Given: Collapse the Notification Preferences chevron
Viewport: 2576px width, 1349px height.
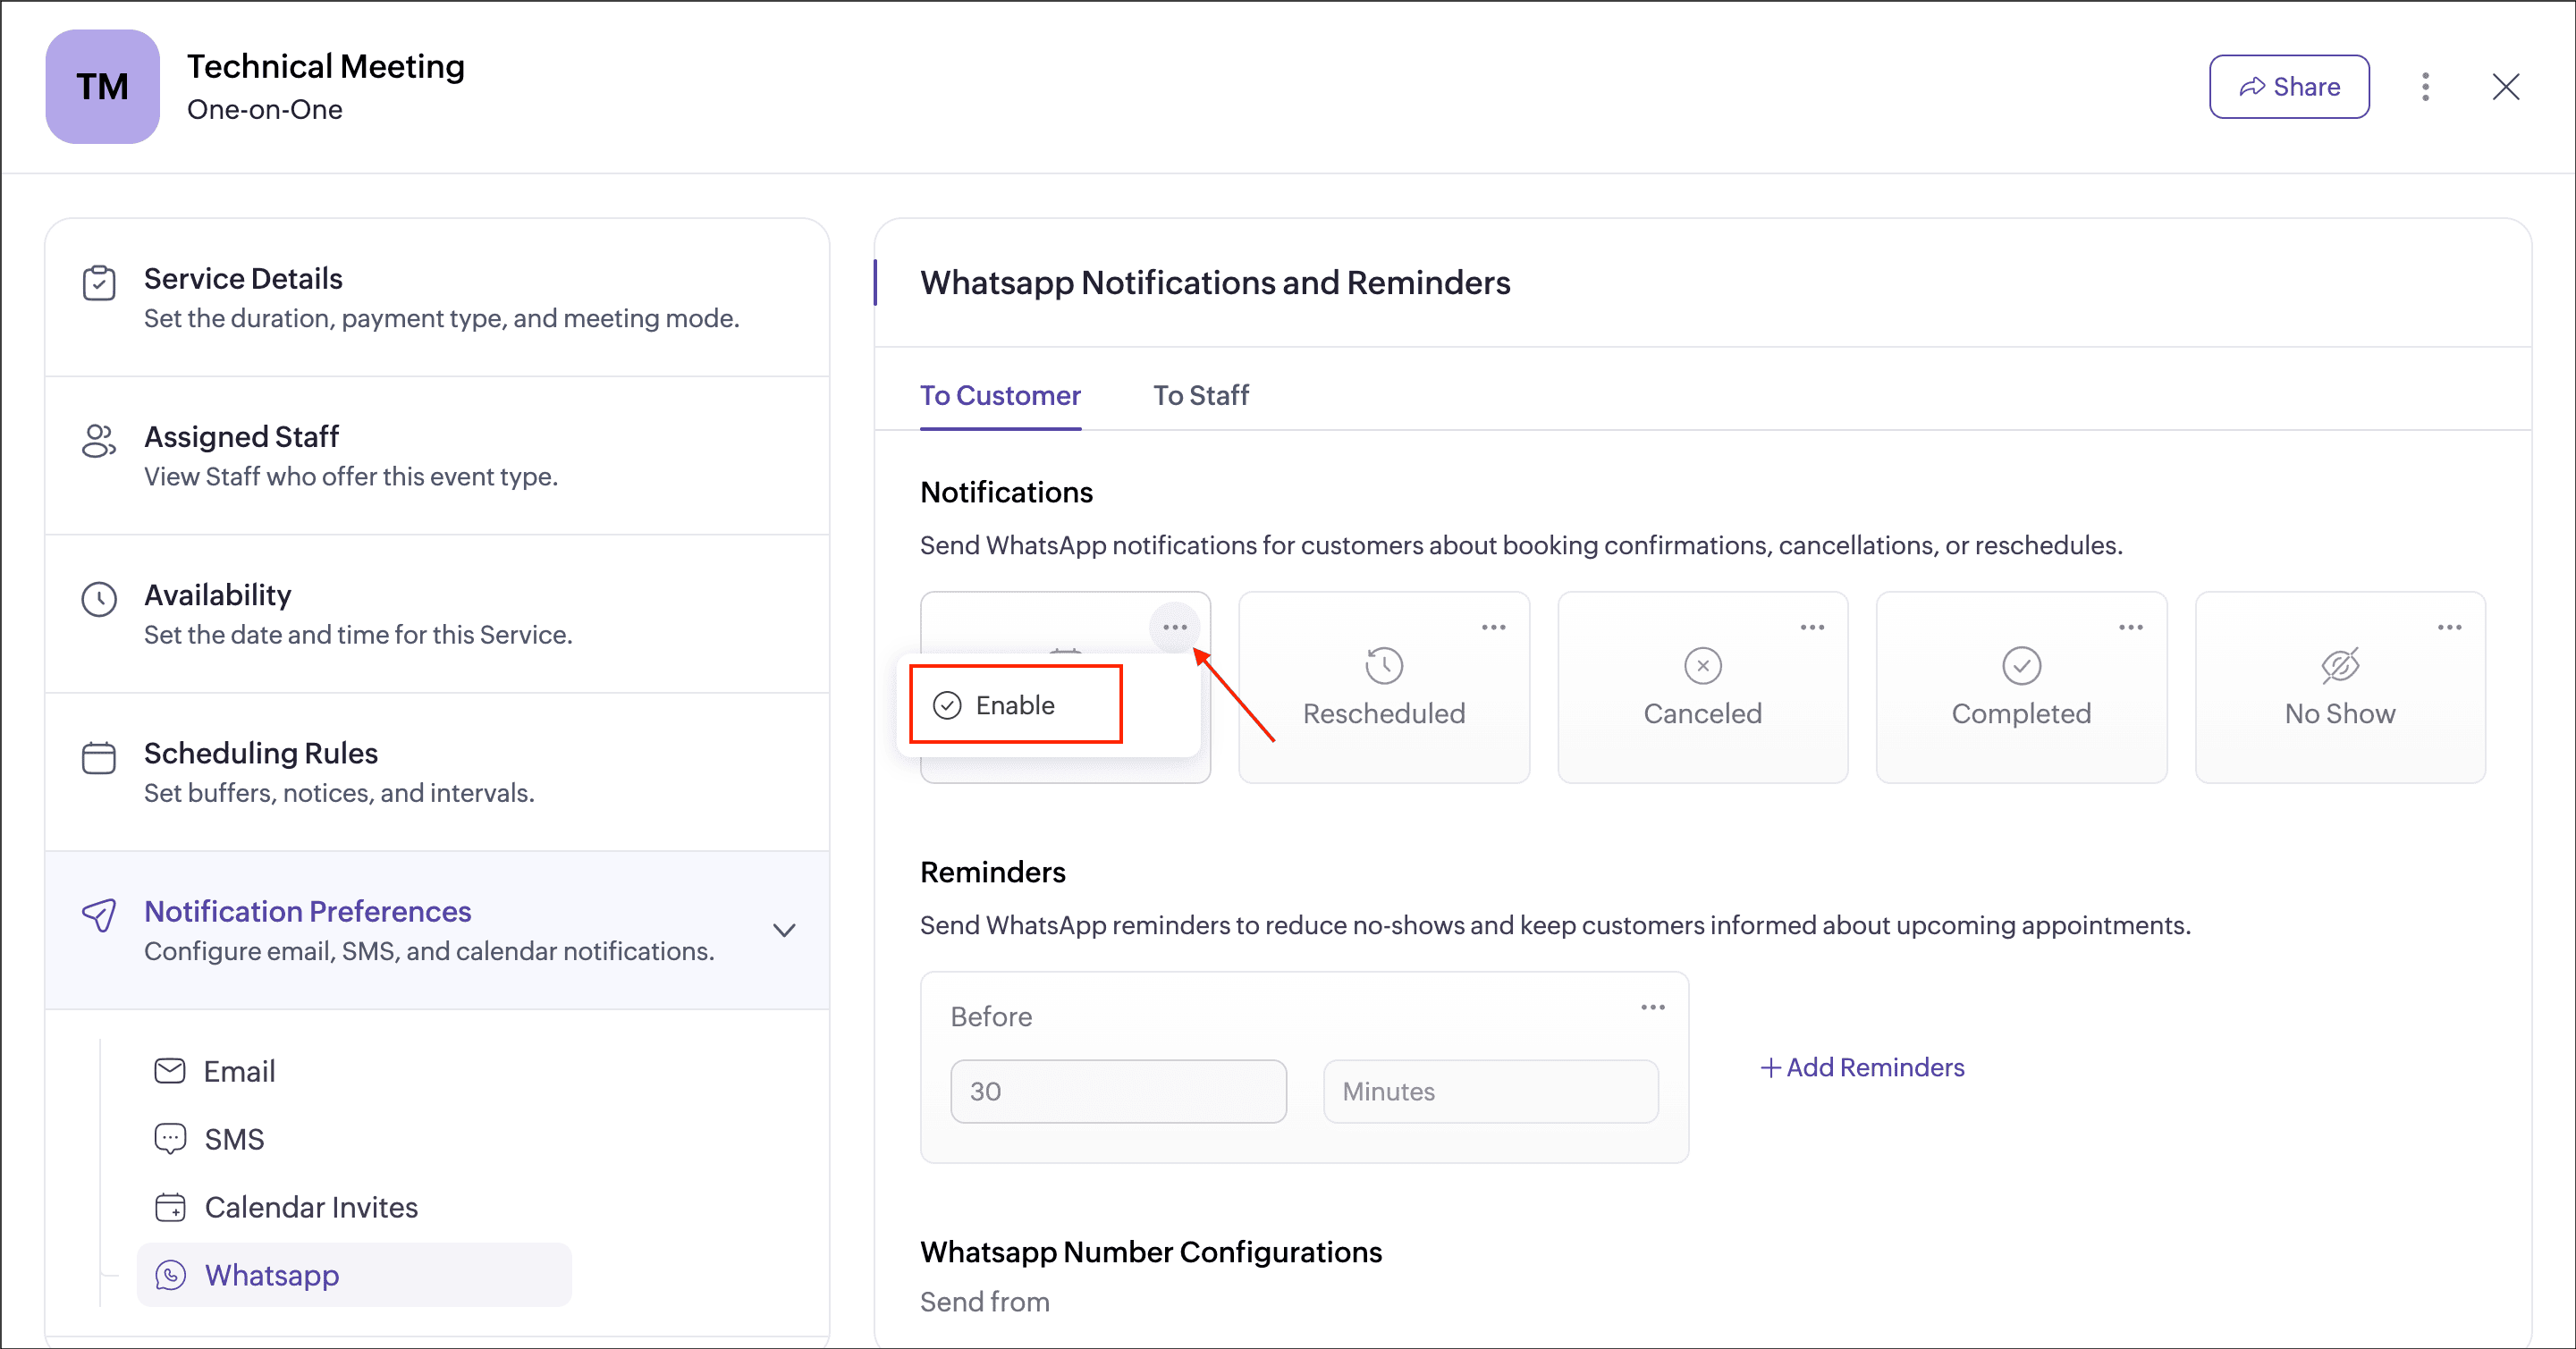Looking at the screenshot, I should (x=785, y=930).
